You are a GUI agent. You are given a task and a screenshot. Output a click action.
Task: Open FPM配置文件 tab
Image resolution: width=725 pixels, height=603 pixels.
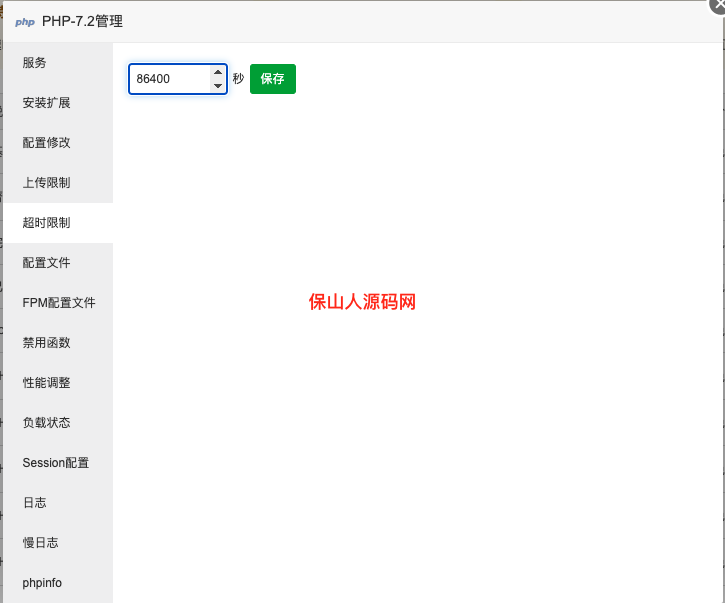point(58,303)
